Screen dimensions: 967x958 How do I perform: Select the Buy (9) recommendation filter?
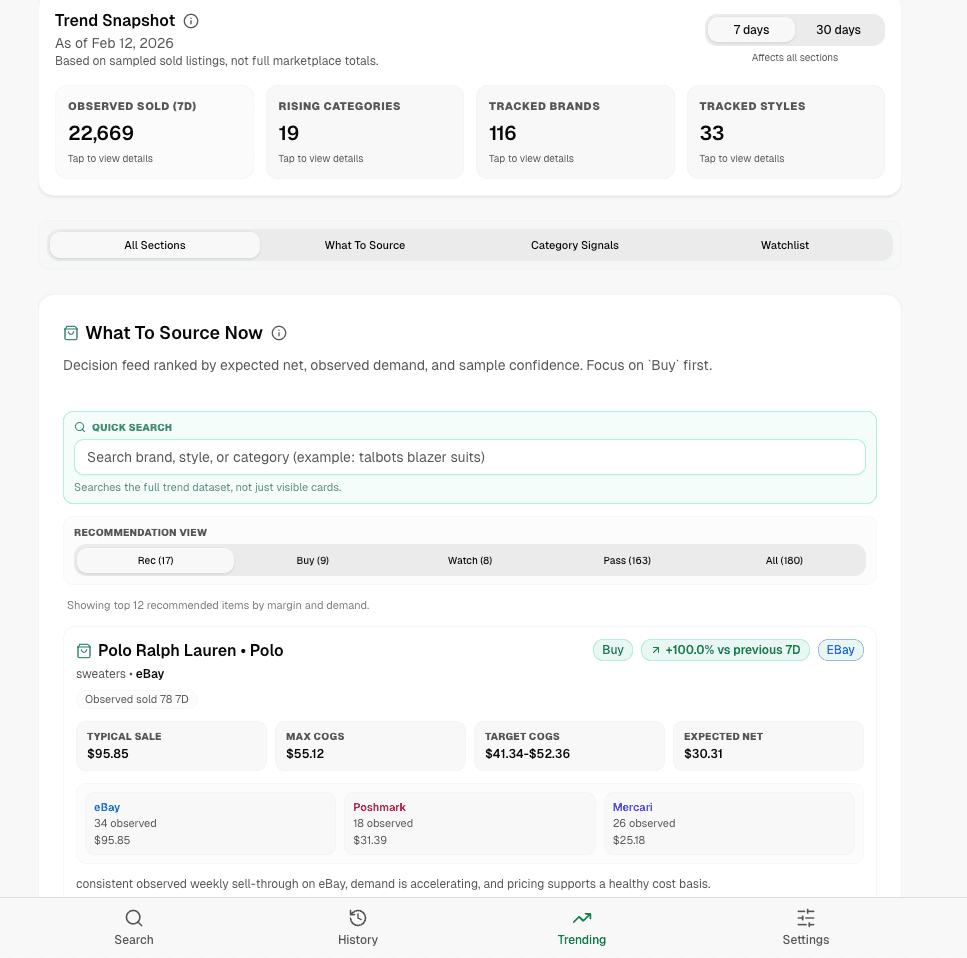313,560
